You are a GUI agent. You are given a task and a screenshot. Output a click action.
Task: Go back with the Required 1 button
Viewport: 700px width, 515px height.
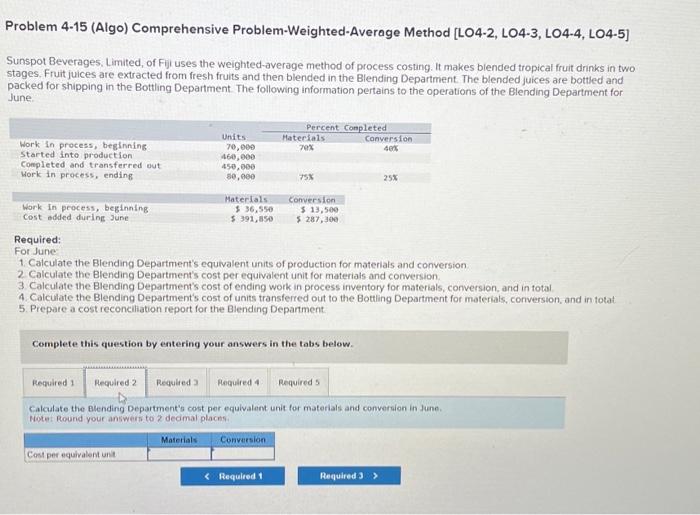(233, 476)
